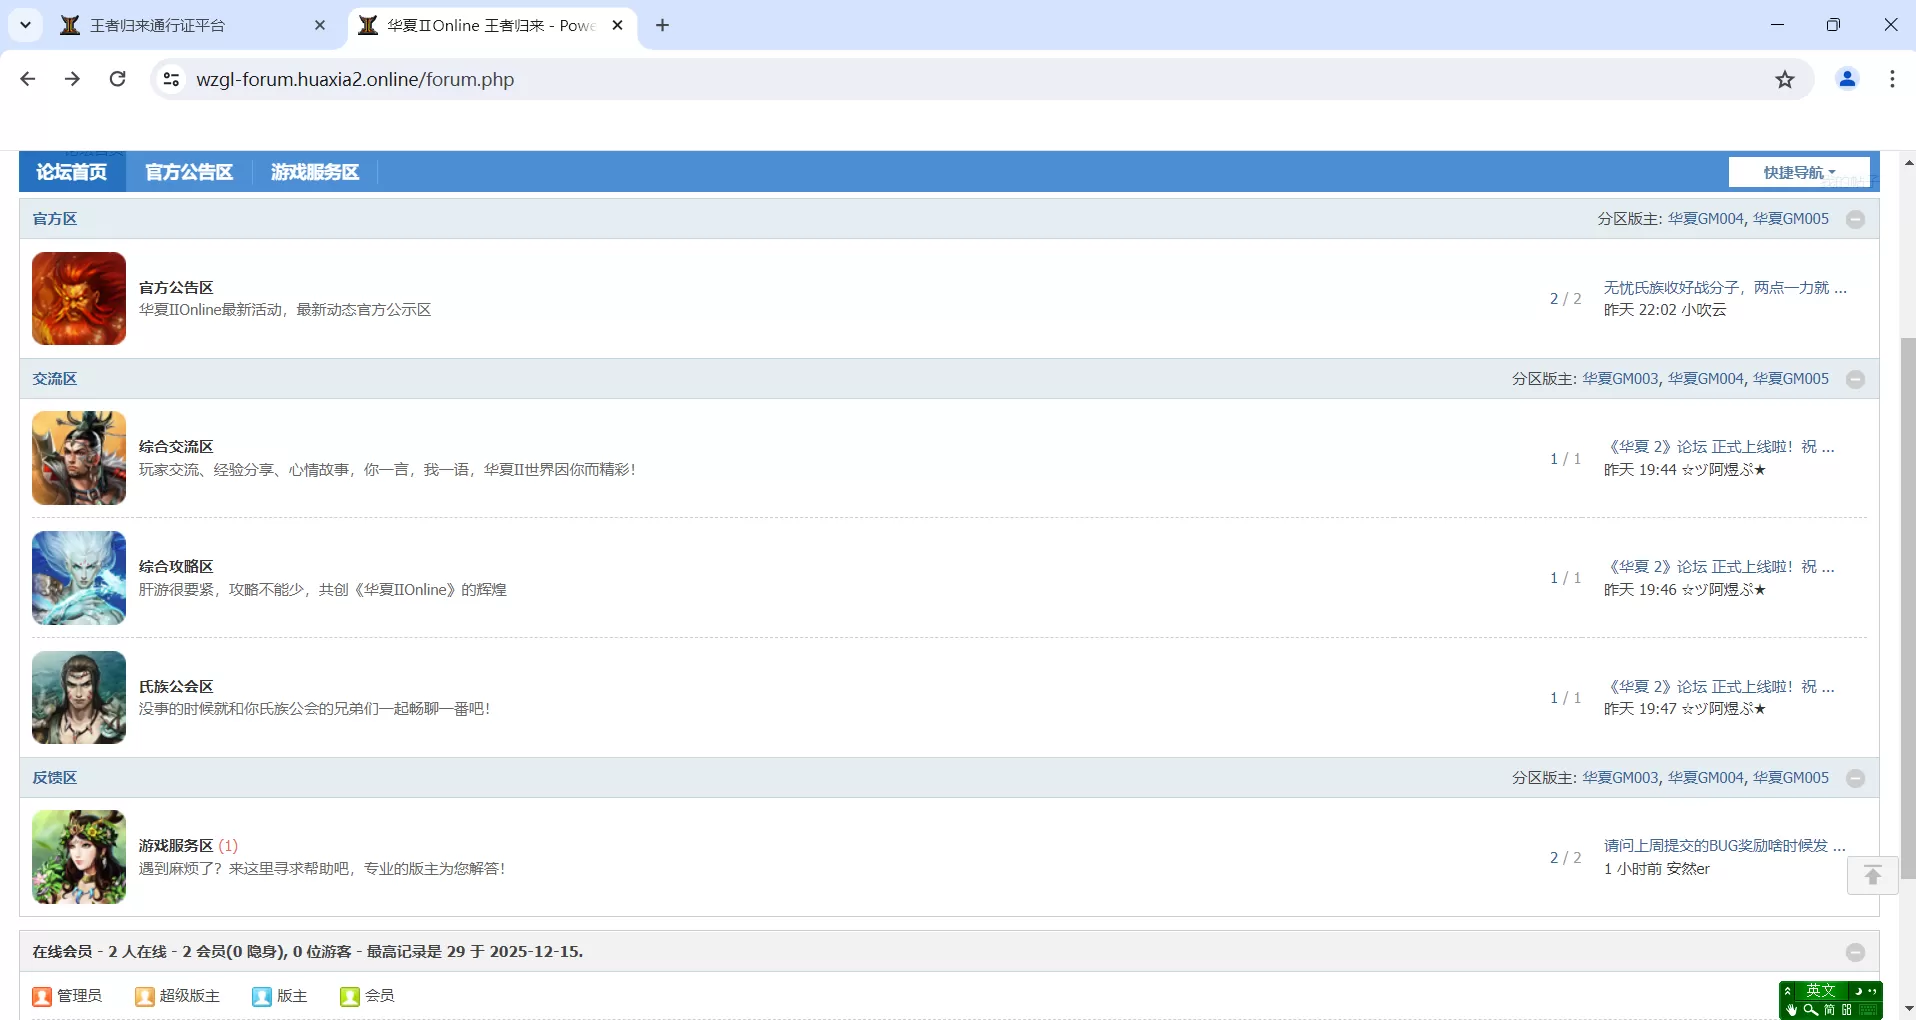Open the tab search dropdown arrow
Viewport: 1916px width, 1020px height.
[25, 25]
